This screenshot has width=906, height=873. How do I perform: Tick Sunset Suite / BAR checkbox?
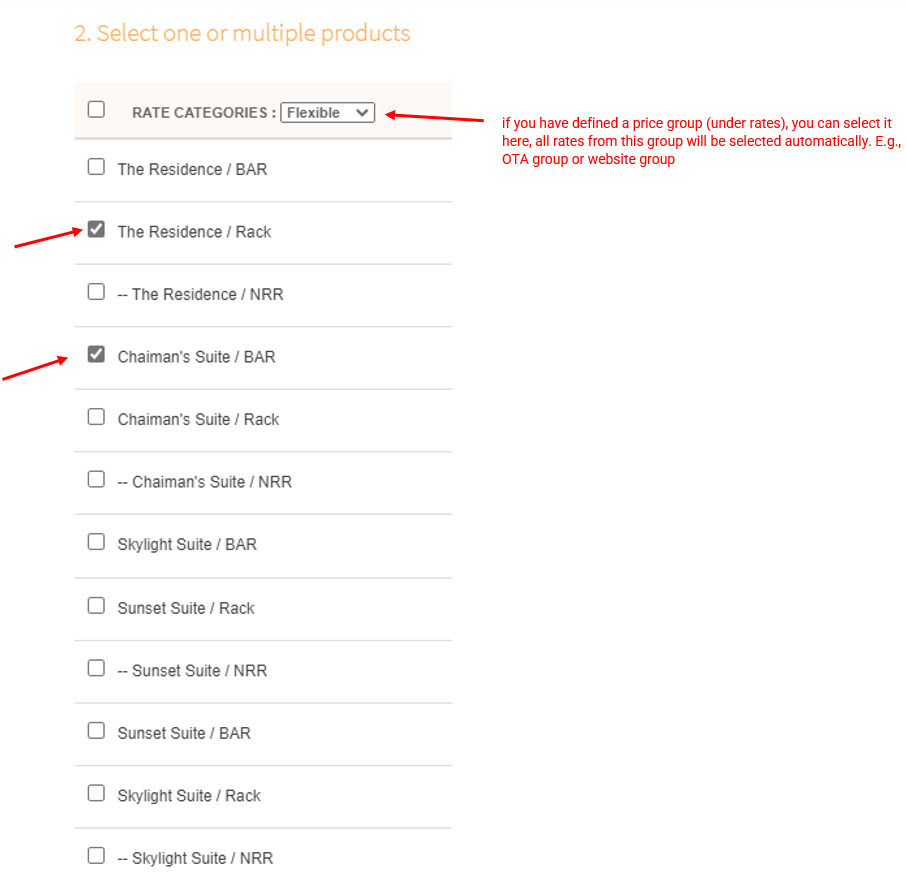coord(96,731)
